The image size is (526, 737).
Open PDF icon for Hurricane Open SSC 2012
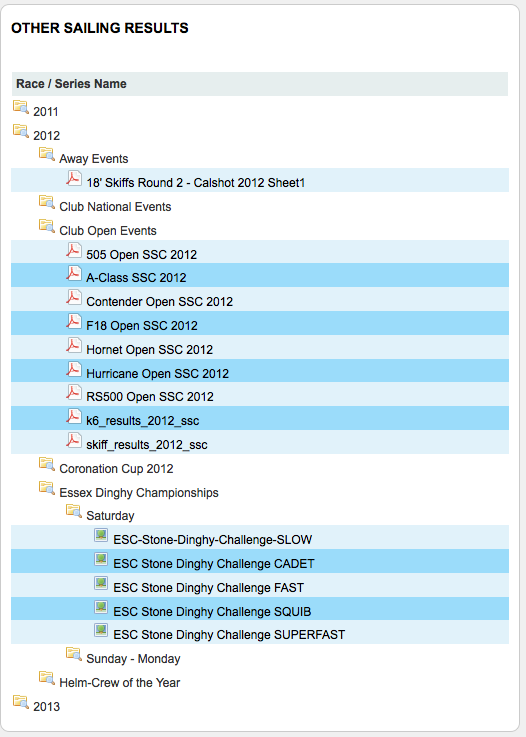73,369
